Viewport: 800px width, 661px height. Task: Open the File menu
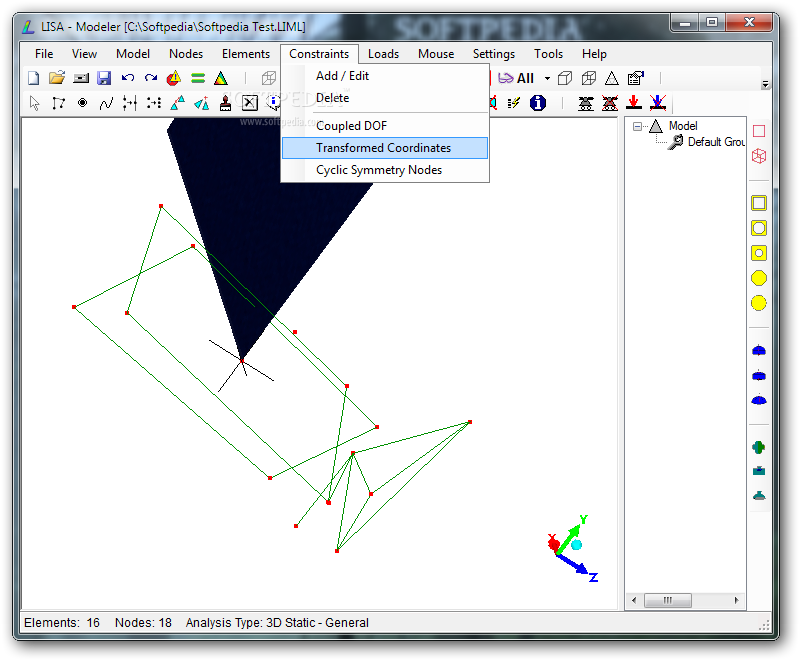44,54
